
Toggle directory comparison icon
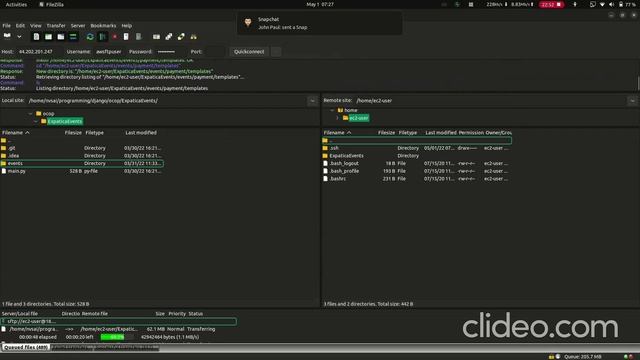point(169,37)
